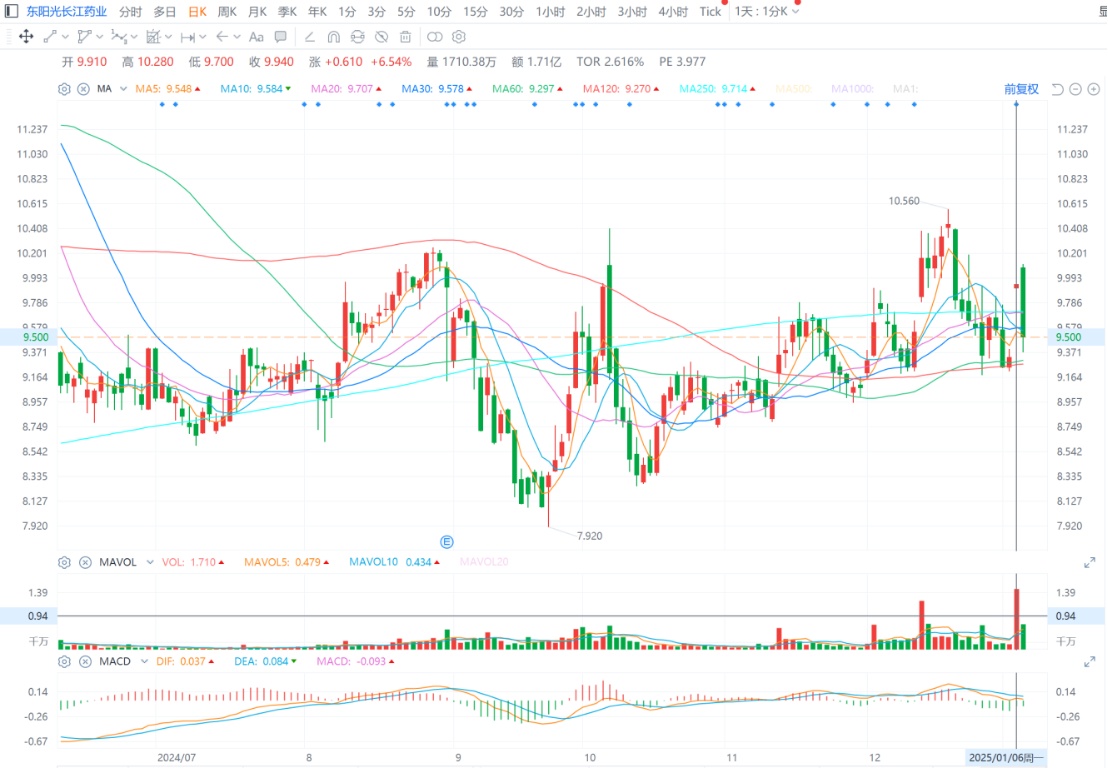1108x769 pixels.
Task: Delete drawings with the trash icon
Action: coord(405,37)
